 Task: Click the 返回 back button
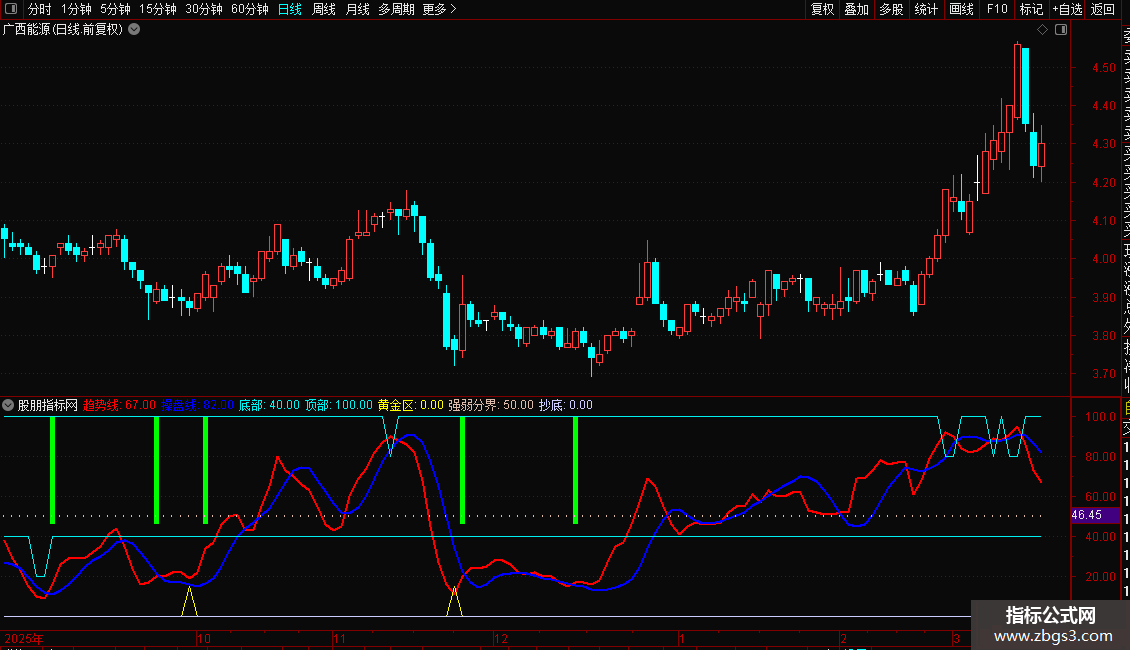(1103, 9)
